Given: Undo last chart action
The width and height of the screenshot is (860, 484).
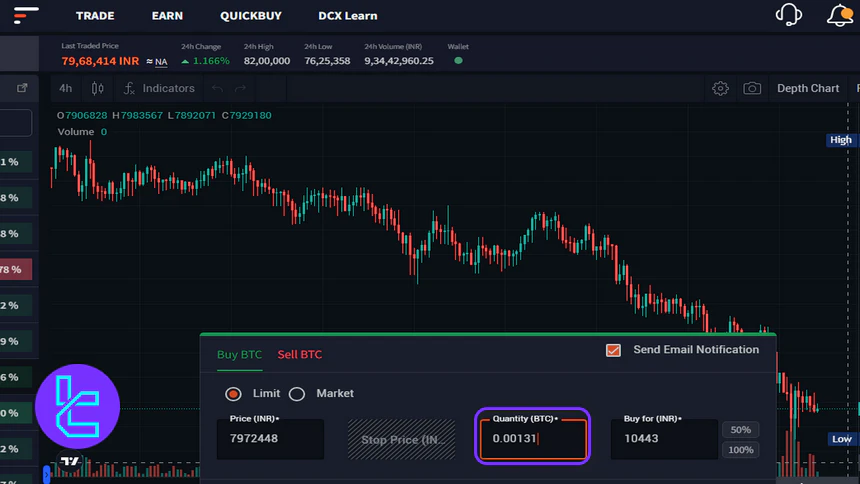Looking at the screenshot, I should click(217, 88).
